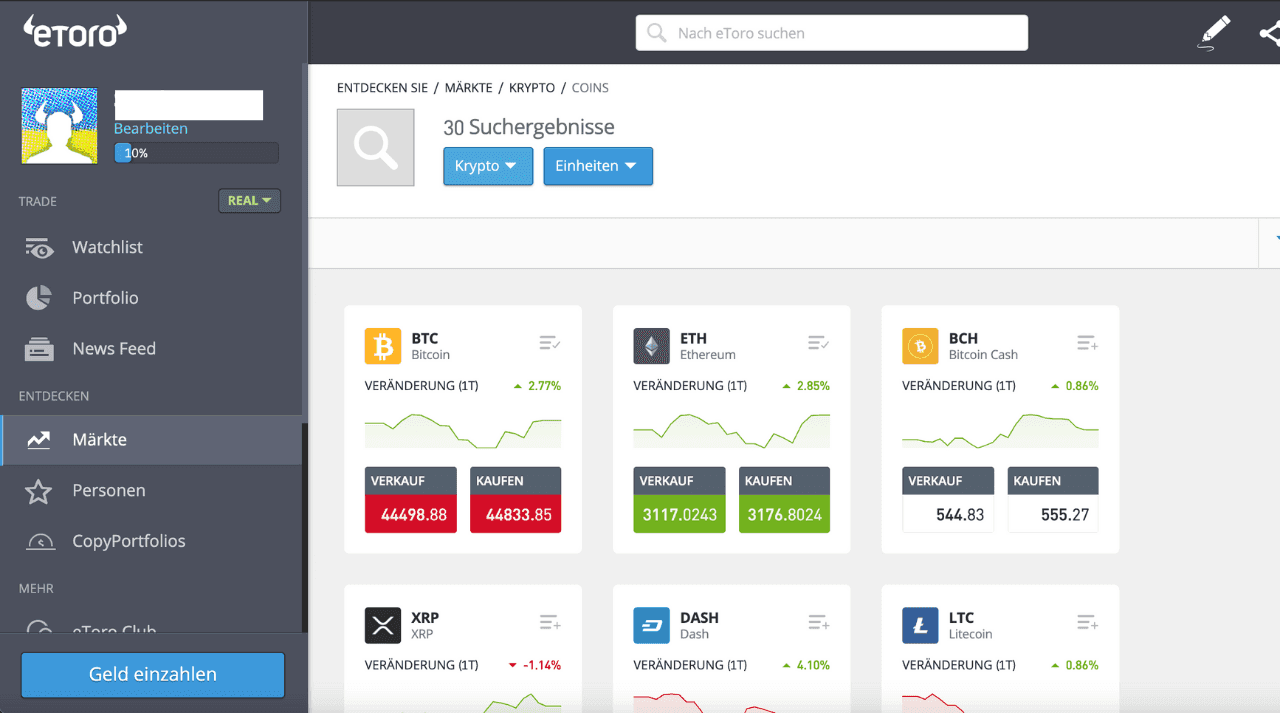This screenshot has height=720, width=1280.
Task: Click the Märkte chart icon
Action: click(x=39, y=440)
